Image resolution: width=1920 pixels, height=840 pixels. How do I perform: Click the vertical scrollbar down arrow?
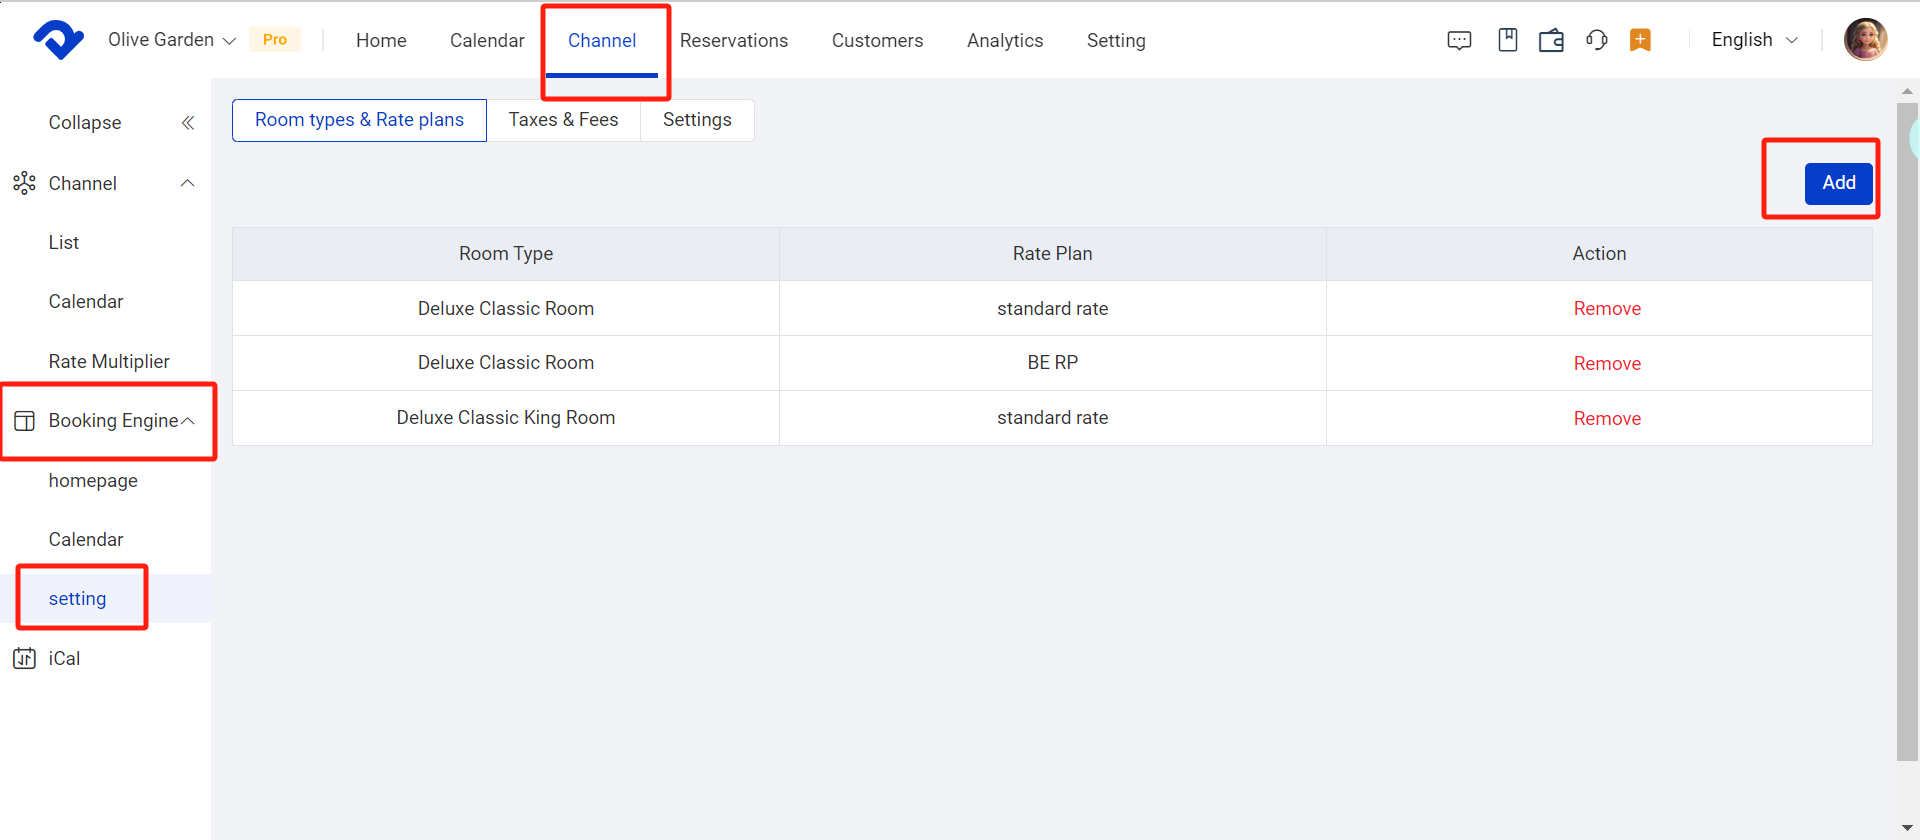tap(1907, 827)
